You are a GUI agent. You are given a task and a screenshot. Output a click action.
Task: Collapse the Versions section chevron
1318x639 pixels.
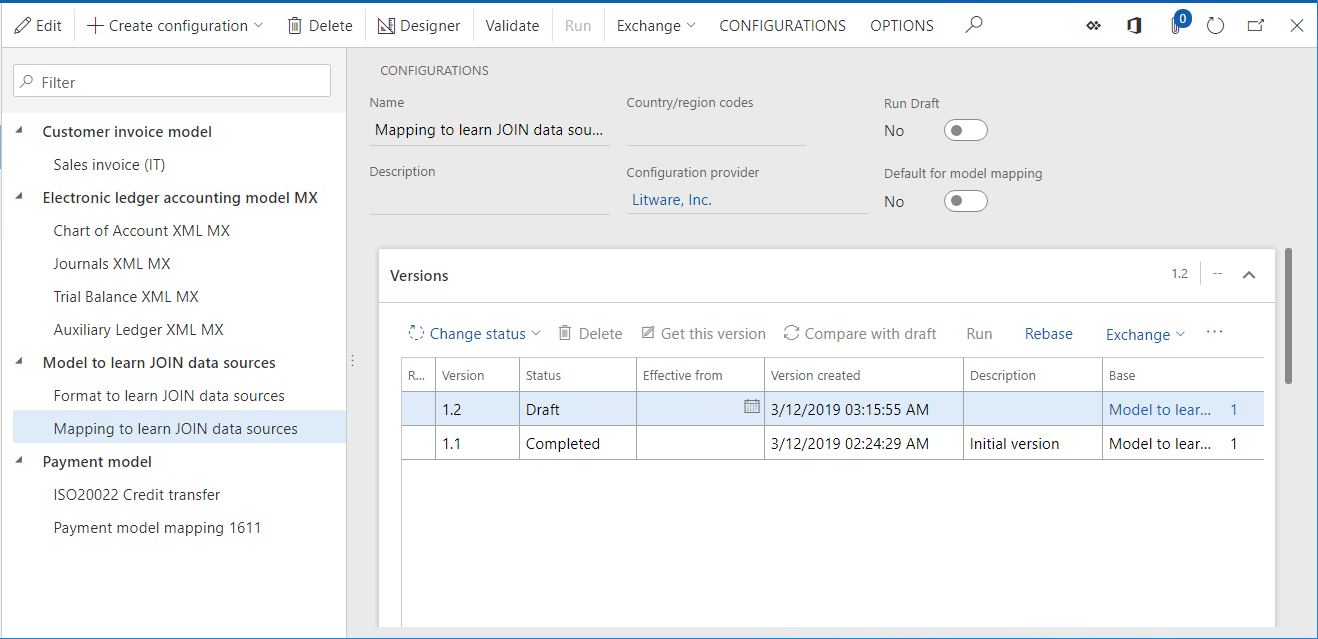(1249, 275)
